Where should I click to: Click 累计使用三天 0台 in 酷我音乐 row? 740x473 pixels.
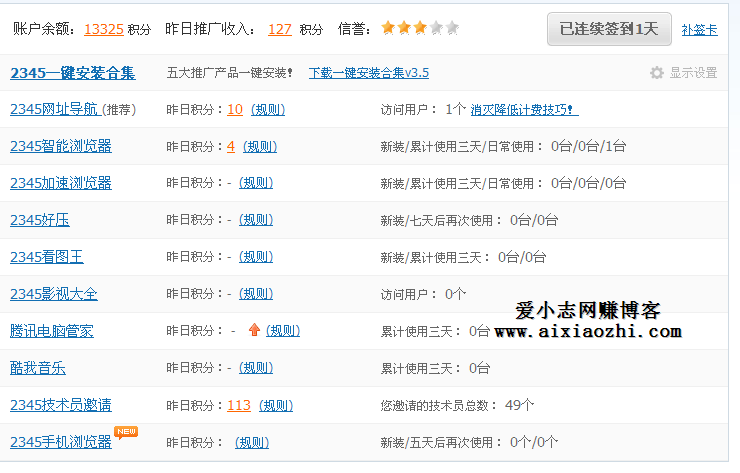[435, 368]
